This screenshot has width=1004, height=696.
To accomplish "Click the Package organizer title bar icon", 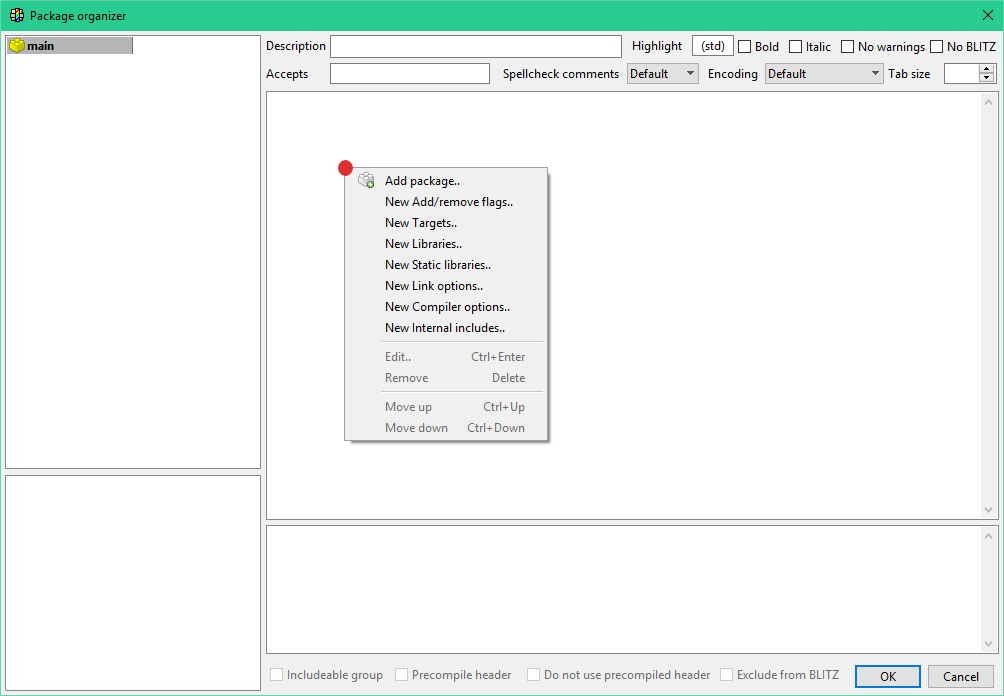I will click(x=16, y=16).
